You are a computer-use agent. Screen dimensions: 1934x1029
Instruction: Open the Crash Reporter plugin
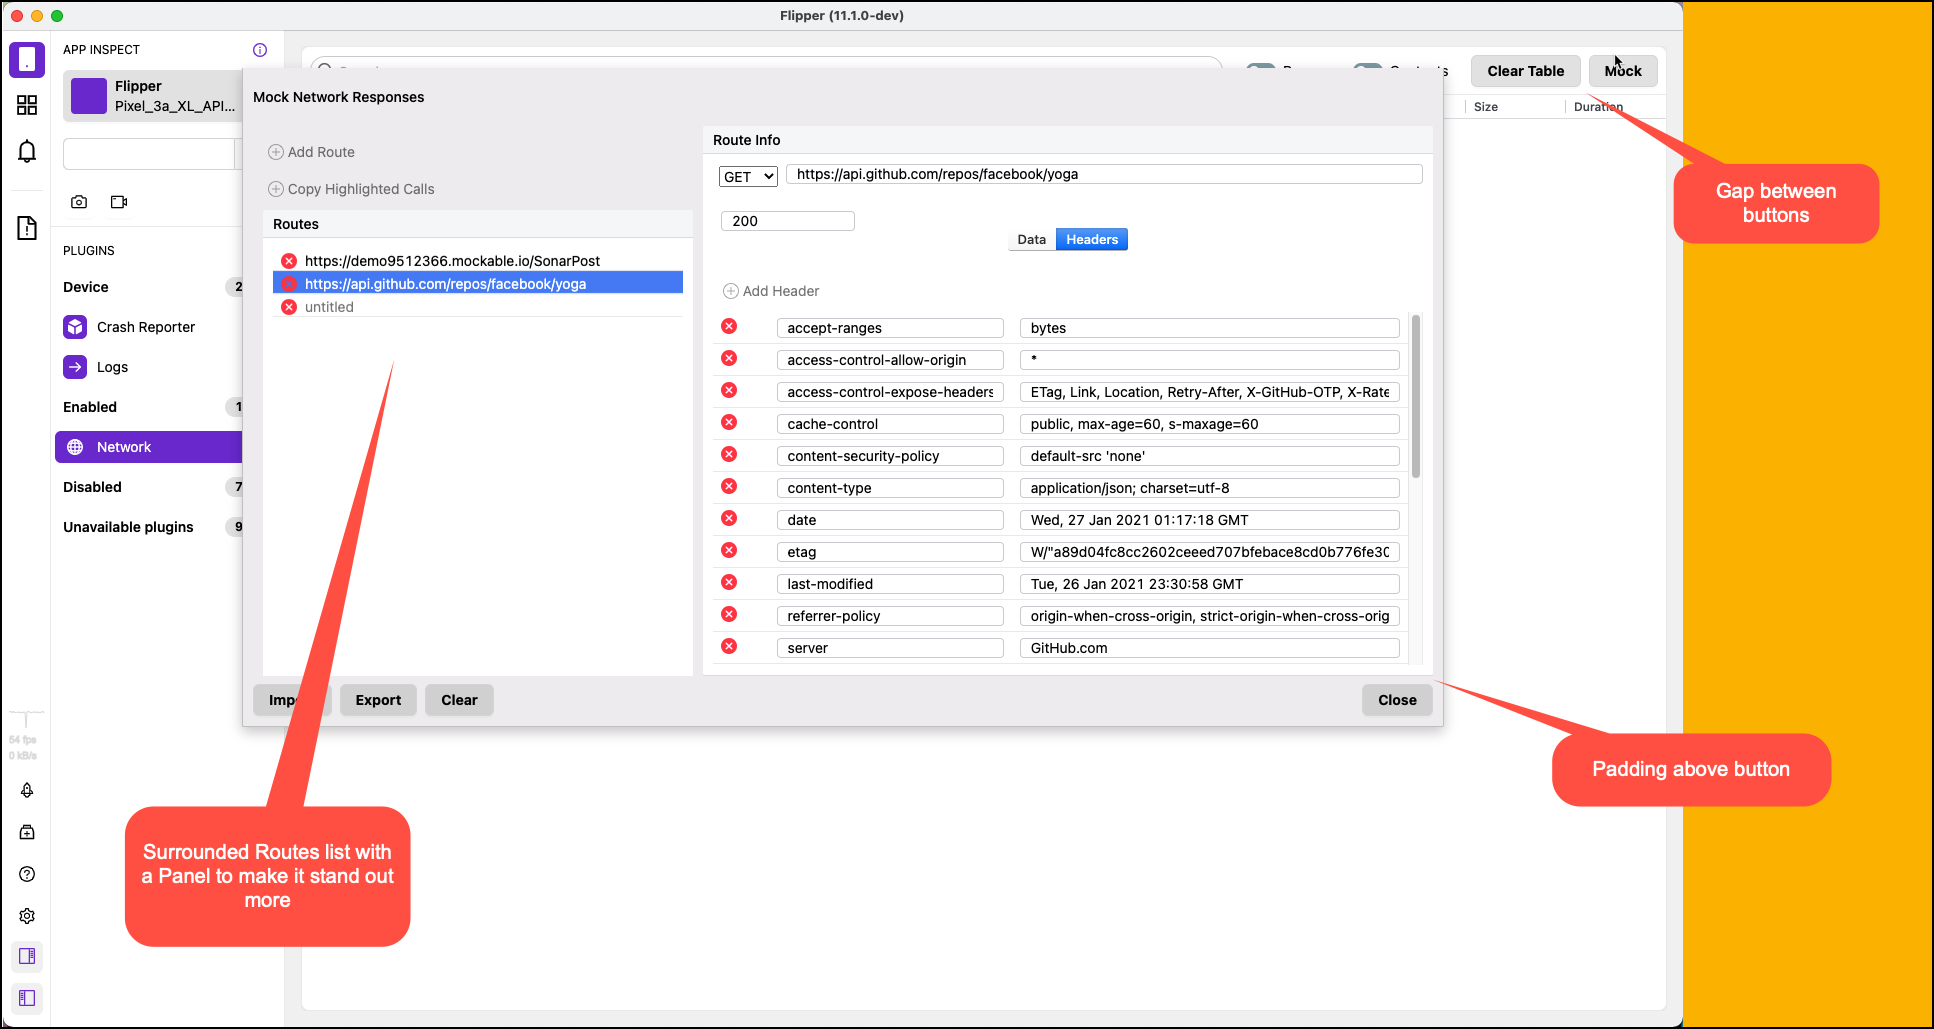tap(146, 327)
